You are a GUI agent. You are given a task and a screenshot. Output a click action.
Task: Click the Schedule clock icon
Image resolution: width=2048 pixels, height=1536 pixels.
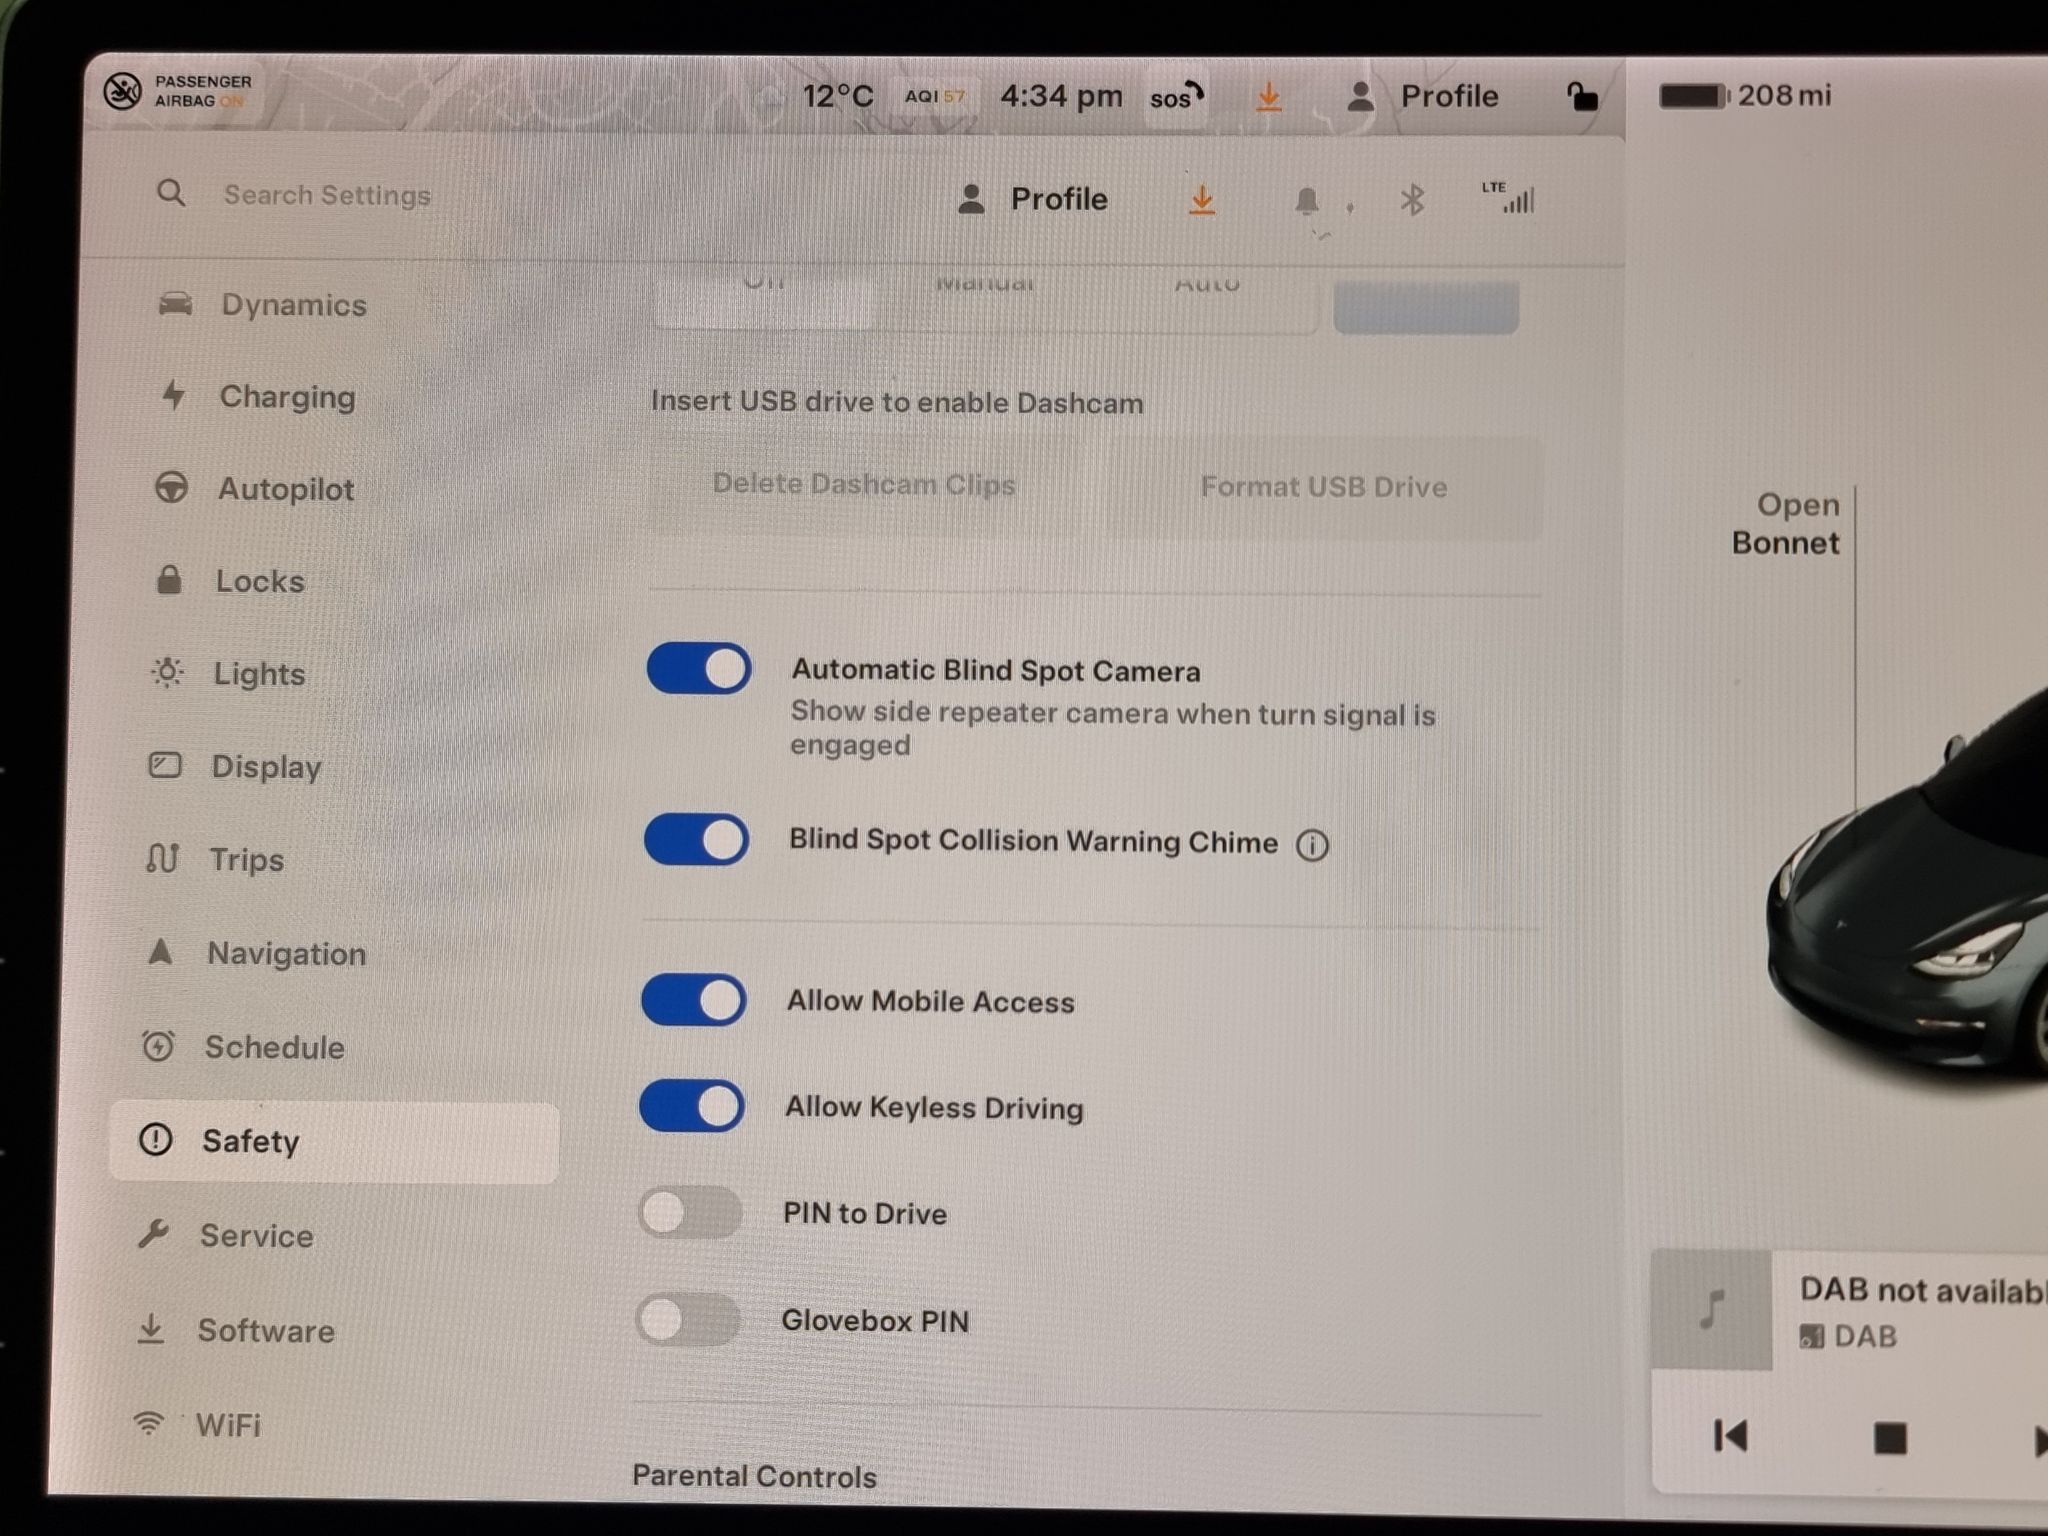coord(158,1046)
